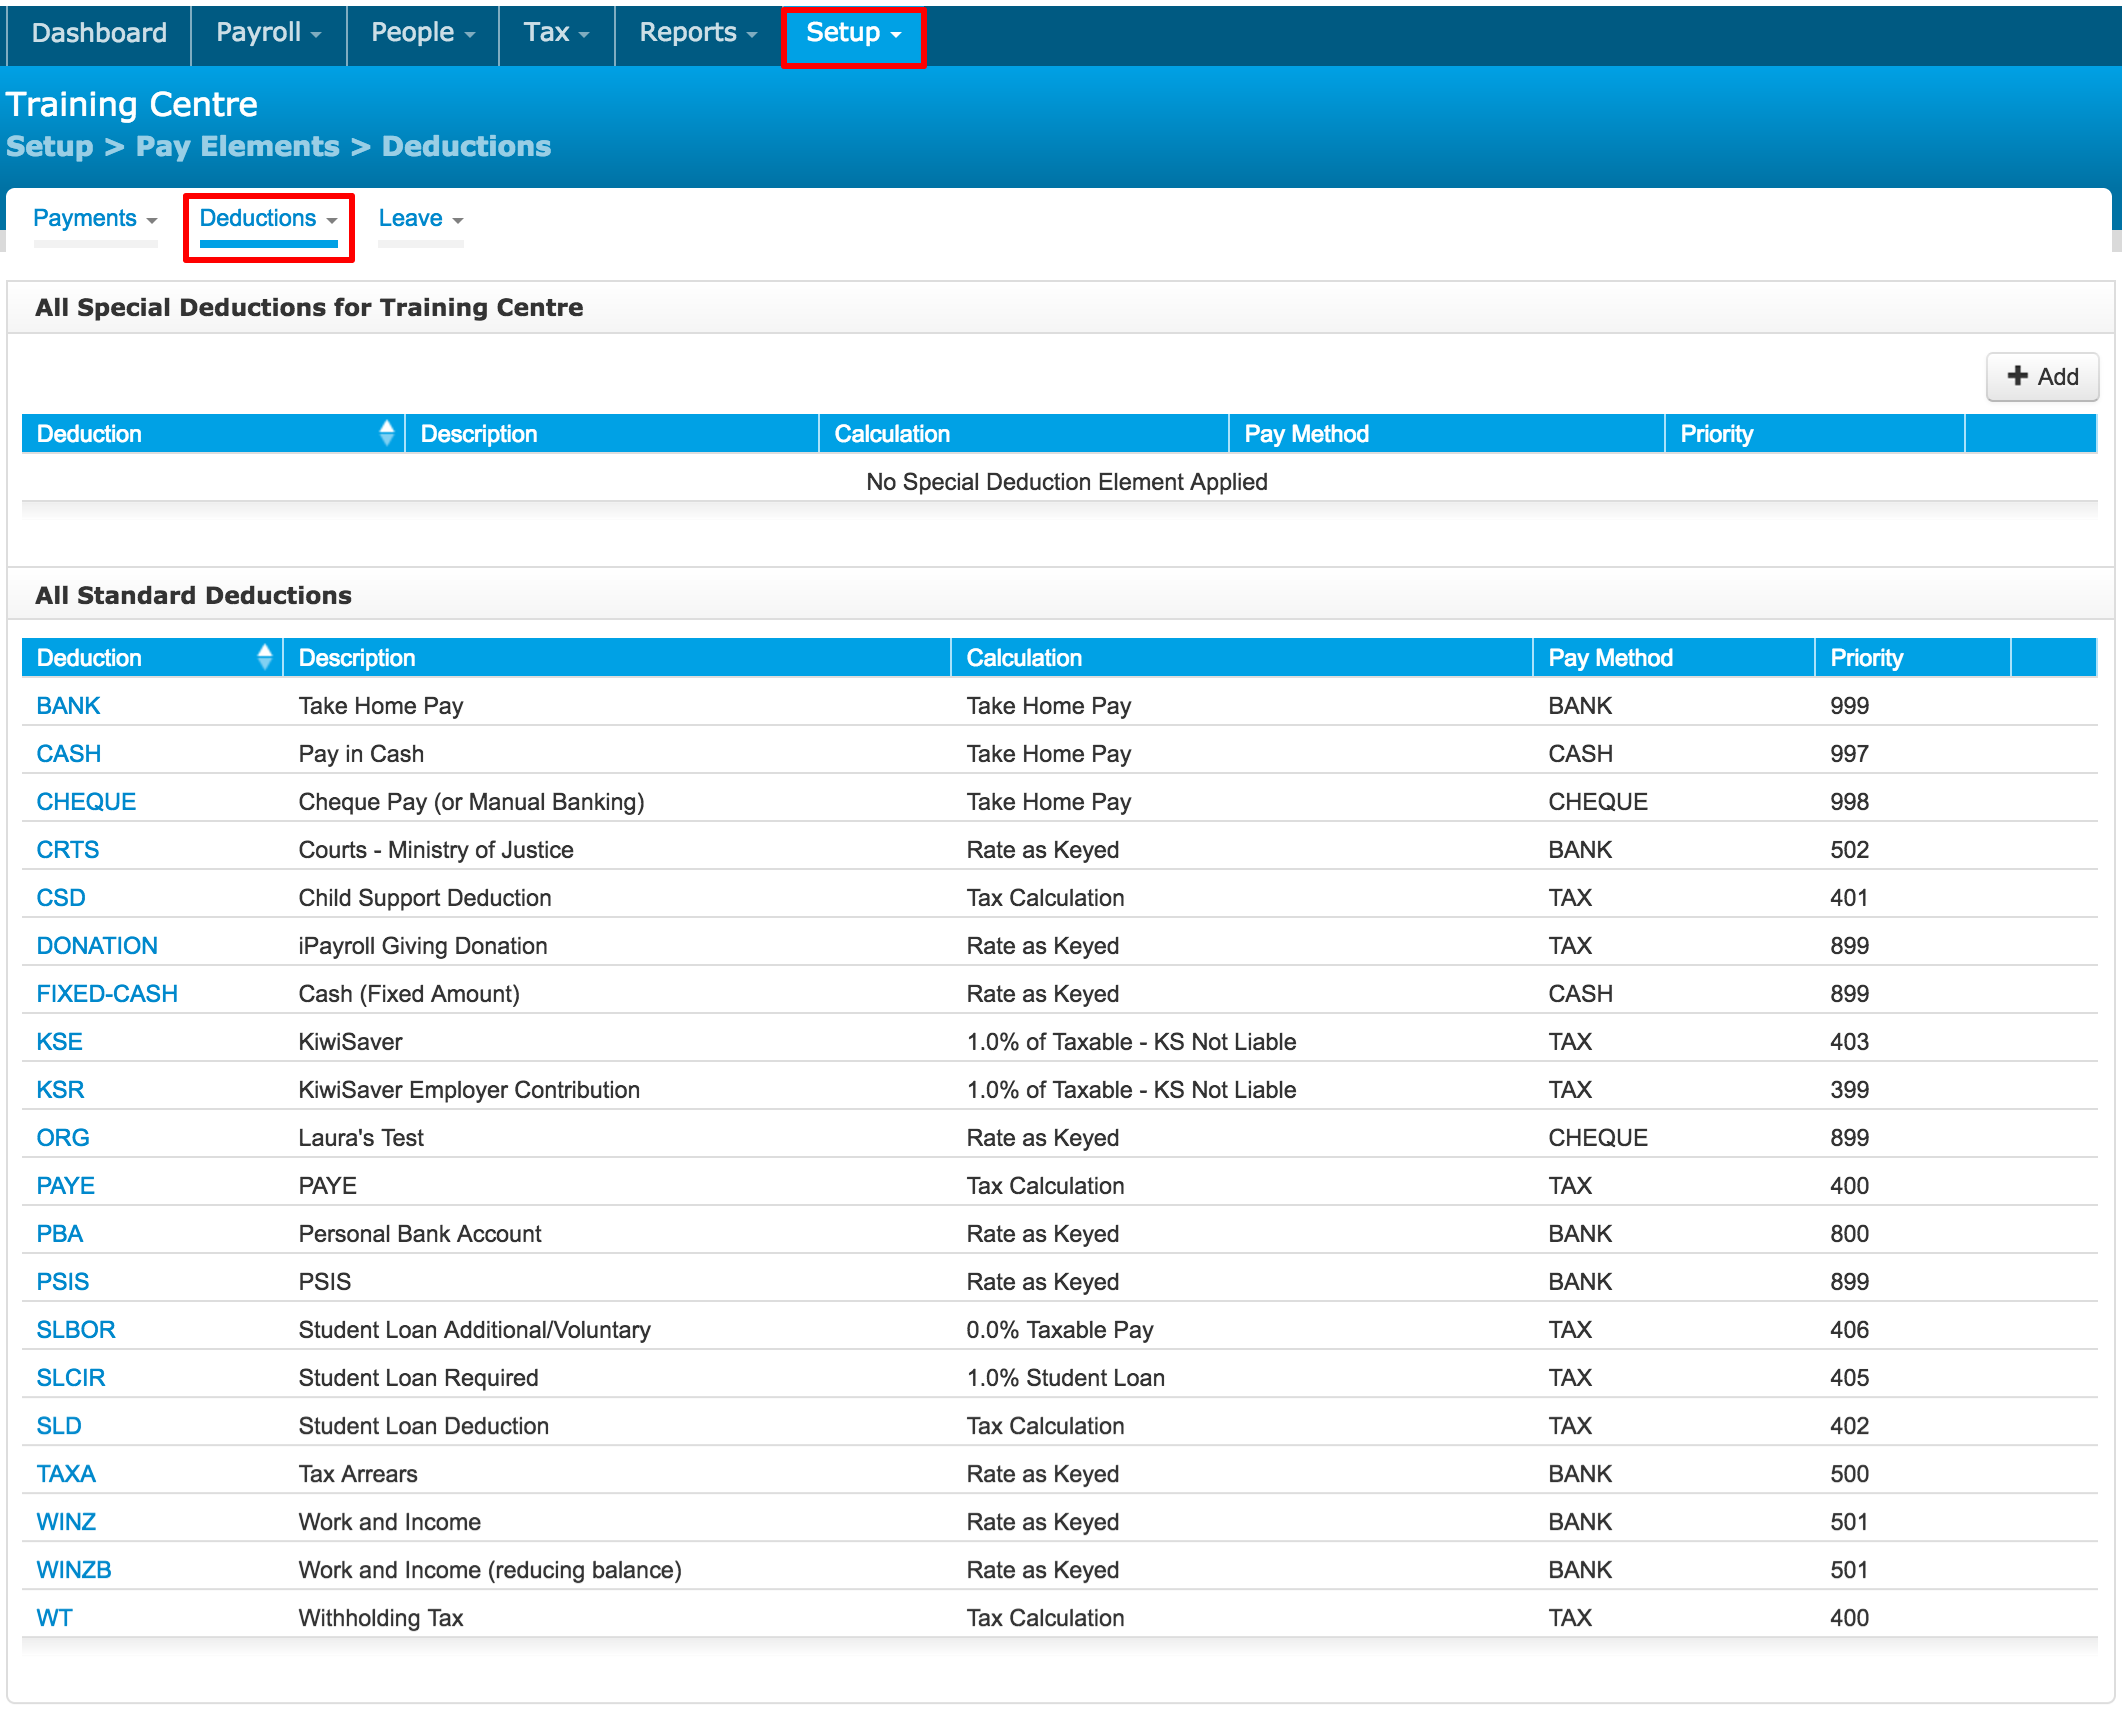
Task: Open the Payments tab dropdown
Action: [95, 219]
